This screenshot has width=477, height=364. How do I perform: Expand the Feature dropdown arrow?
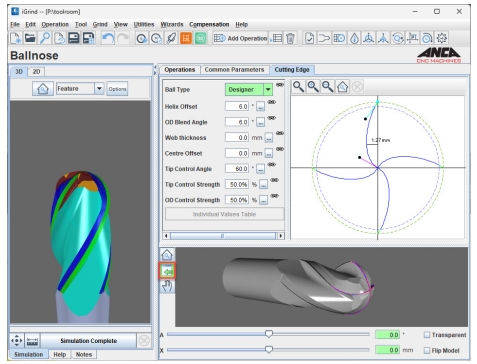(99, 89)
